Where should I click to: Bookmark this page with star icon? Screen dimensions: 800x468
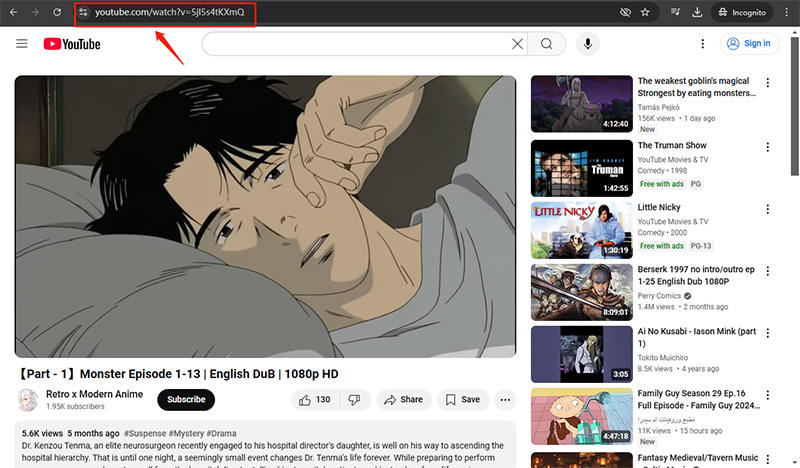click(645, 12)
